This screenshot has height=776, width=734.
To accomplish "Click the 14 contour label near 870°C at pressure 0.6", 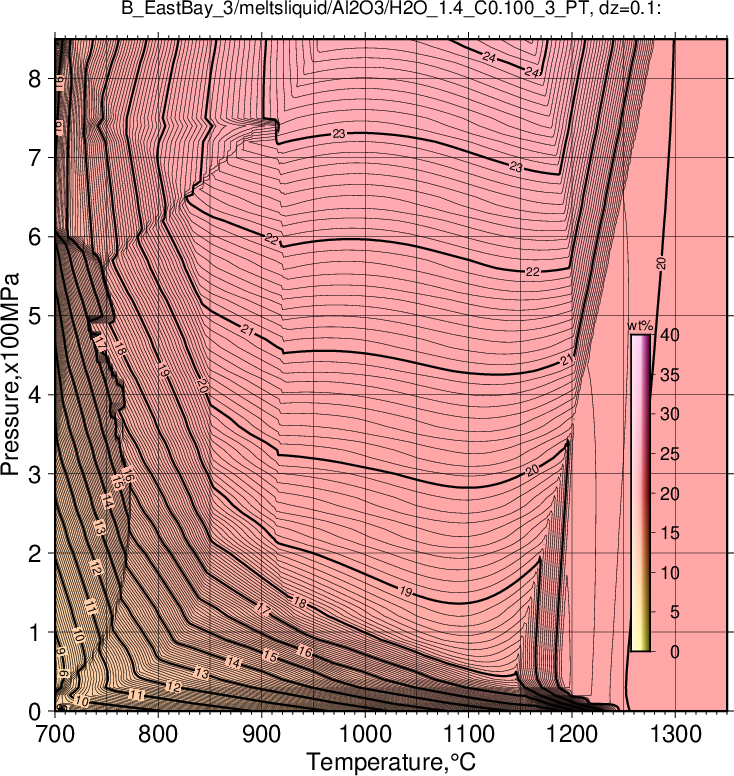I will coord(233,663).
